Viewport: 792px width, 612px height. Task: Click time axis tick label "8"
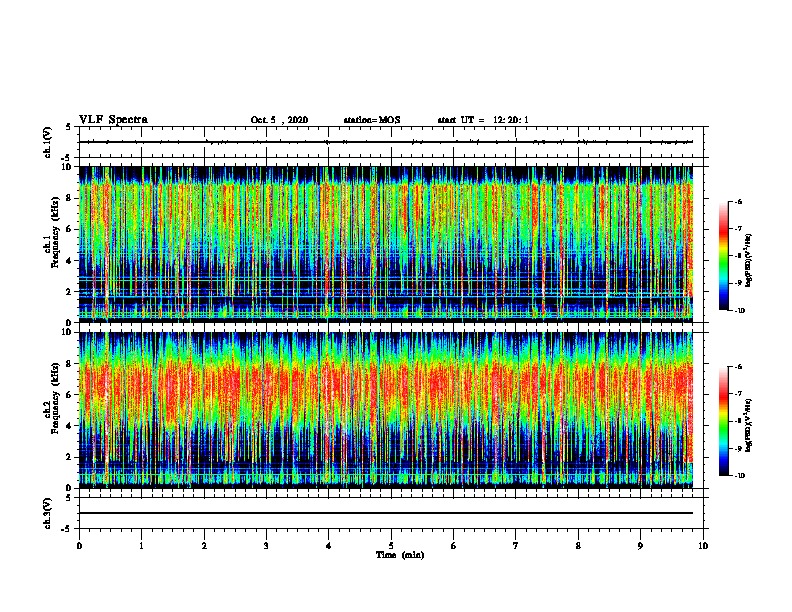[x=578, y=545]
